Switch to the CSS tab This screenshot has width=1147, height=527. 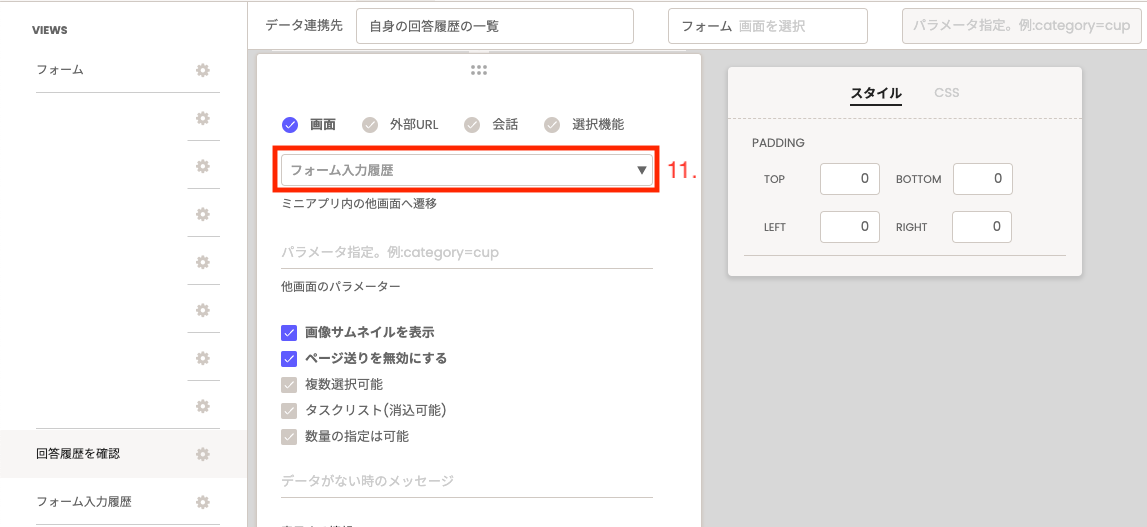tap(947, 93)
